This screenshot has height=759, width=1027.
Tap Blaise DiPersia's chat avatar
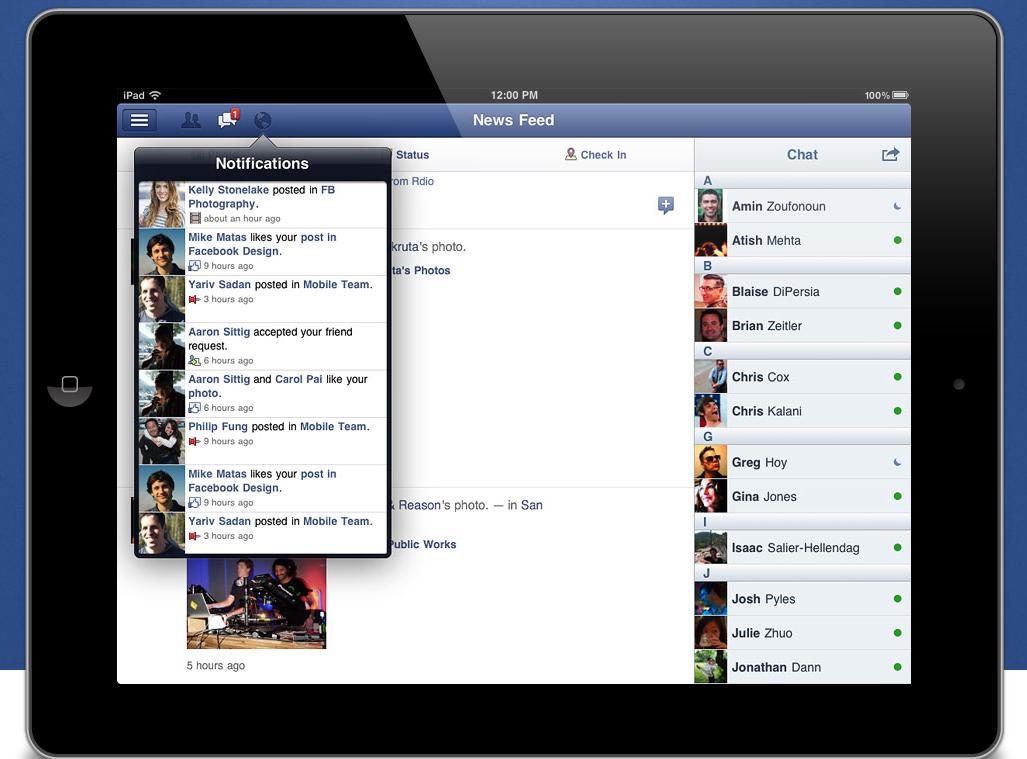[711, 291]
